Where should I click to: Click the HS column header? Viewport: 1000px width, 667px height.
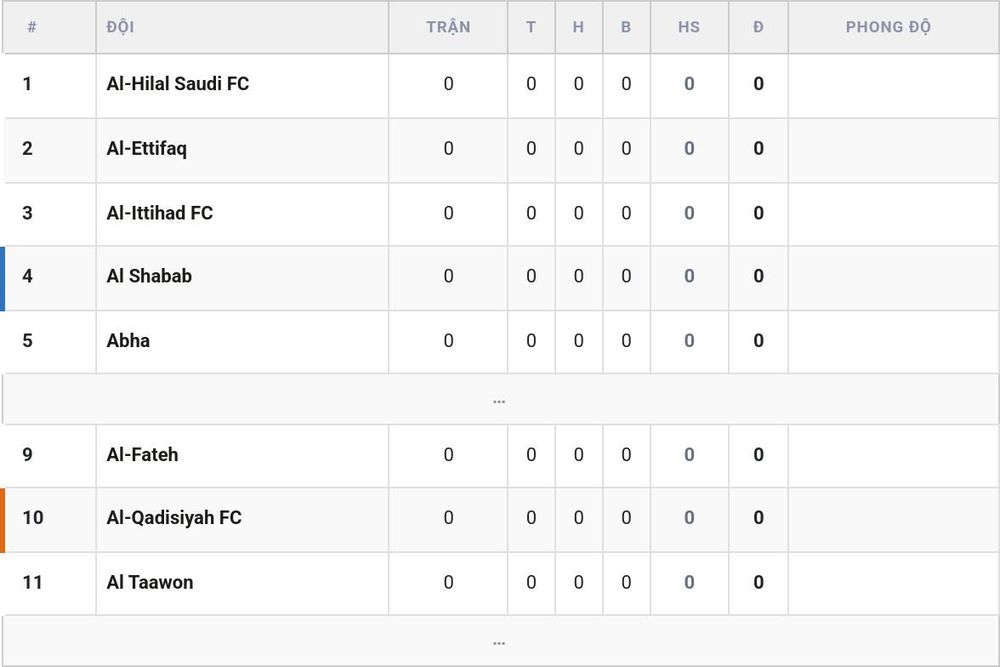tap(689, 27)
